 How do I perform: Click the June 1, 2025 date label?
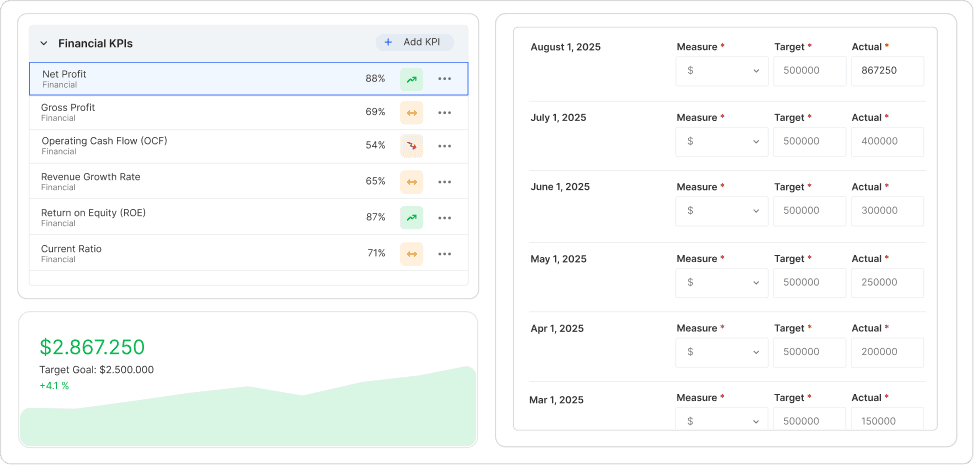click(560, 187)
